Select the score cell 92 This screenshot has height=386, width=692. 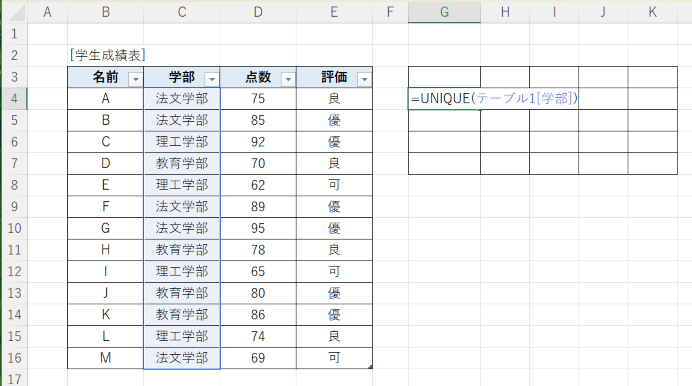(258, 142)
